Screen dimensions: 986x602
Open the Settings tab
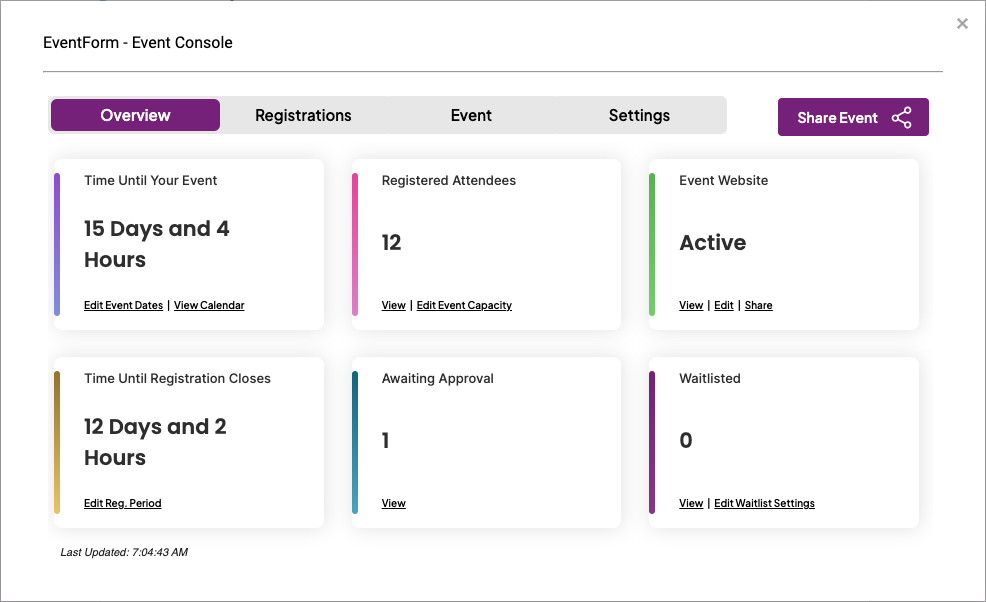coord(639,115)
